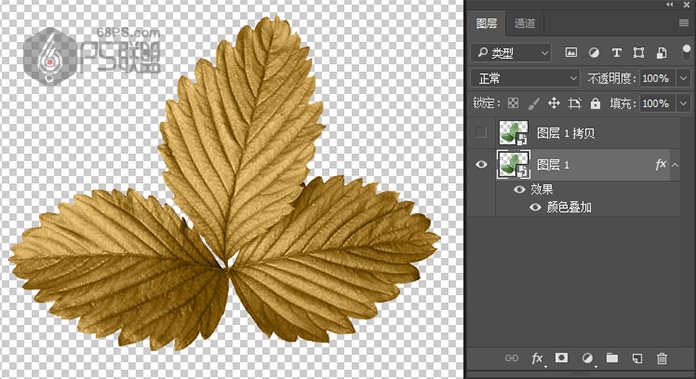Click the 颜色叠加 effect label
Image resolution: width=696 pixels, height=379 pixels.
(x=569, y=207)
